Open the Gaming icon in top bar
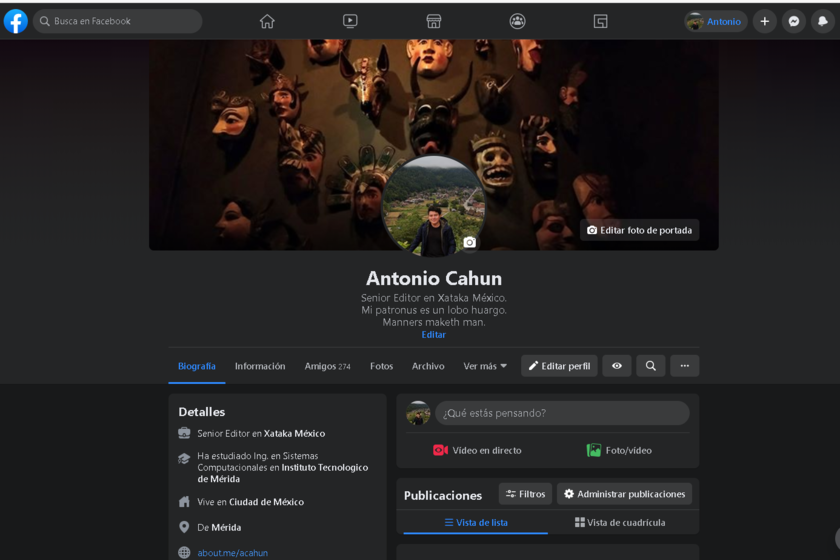The width and height of the screenshot is (840, 560). (600, 21)
